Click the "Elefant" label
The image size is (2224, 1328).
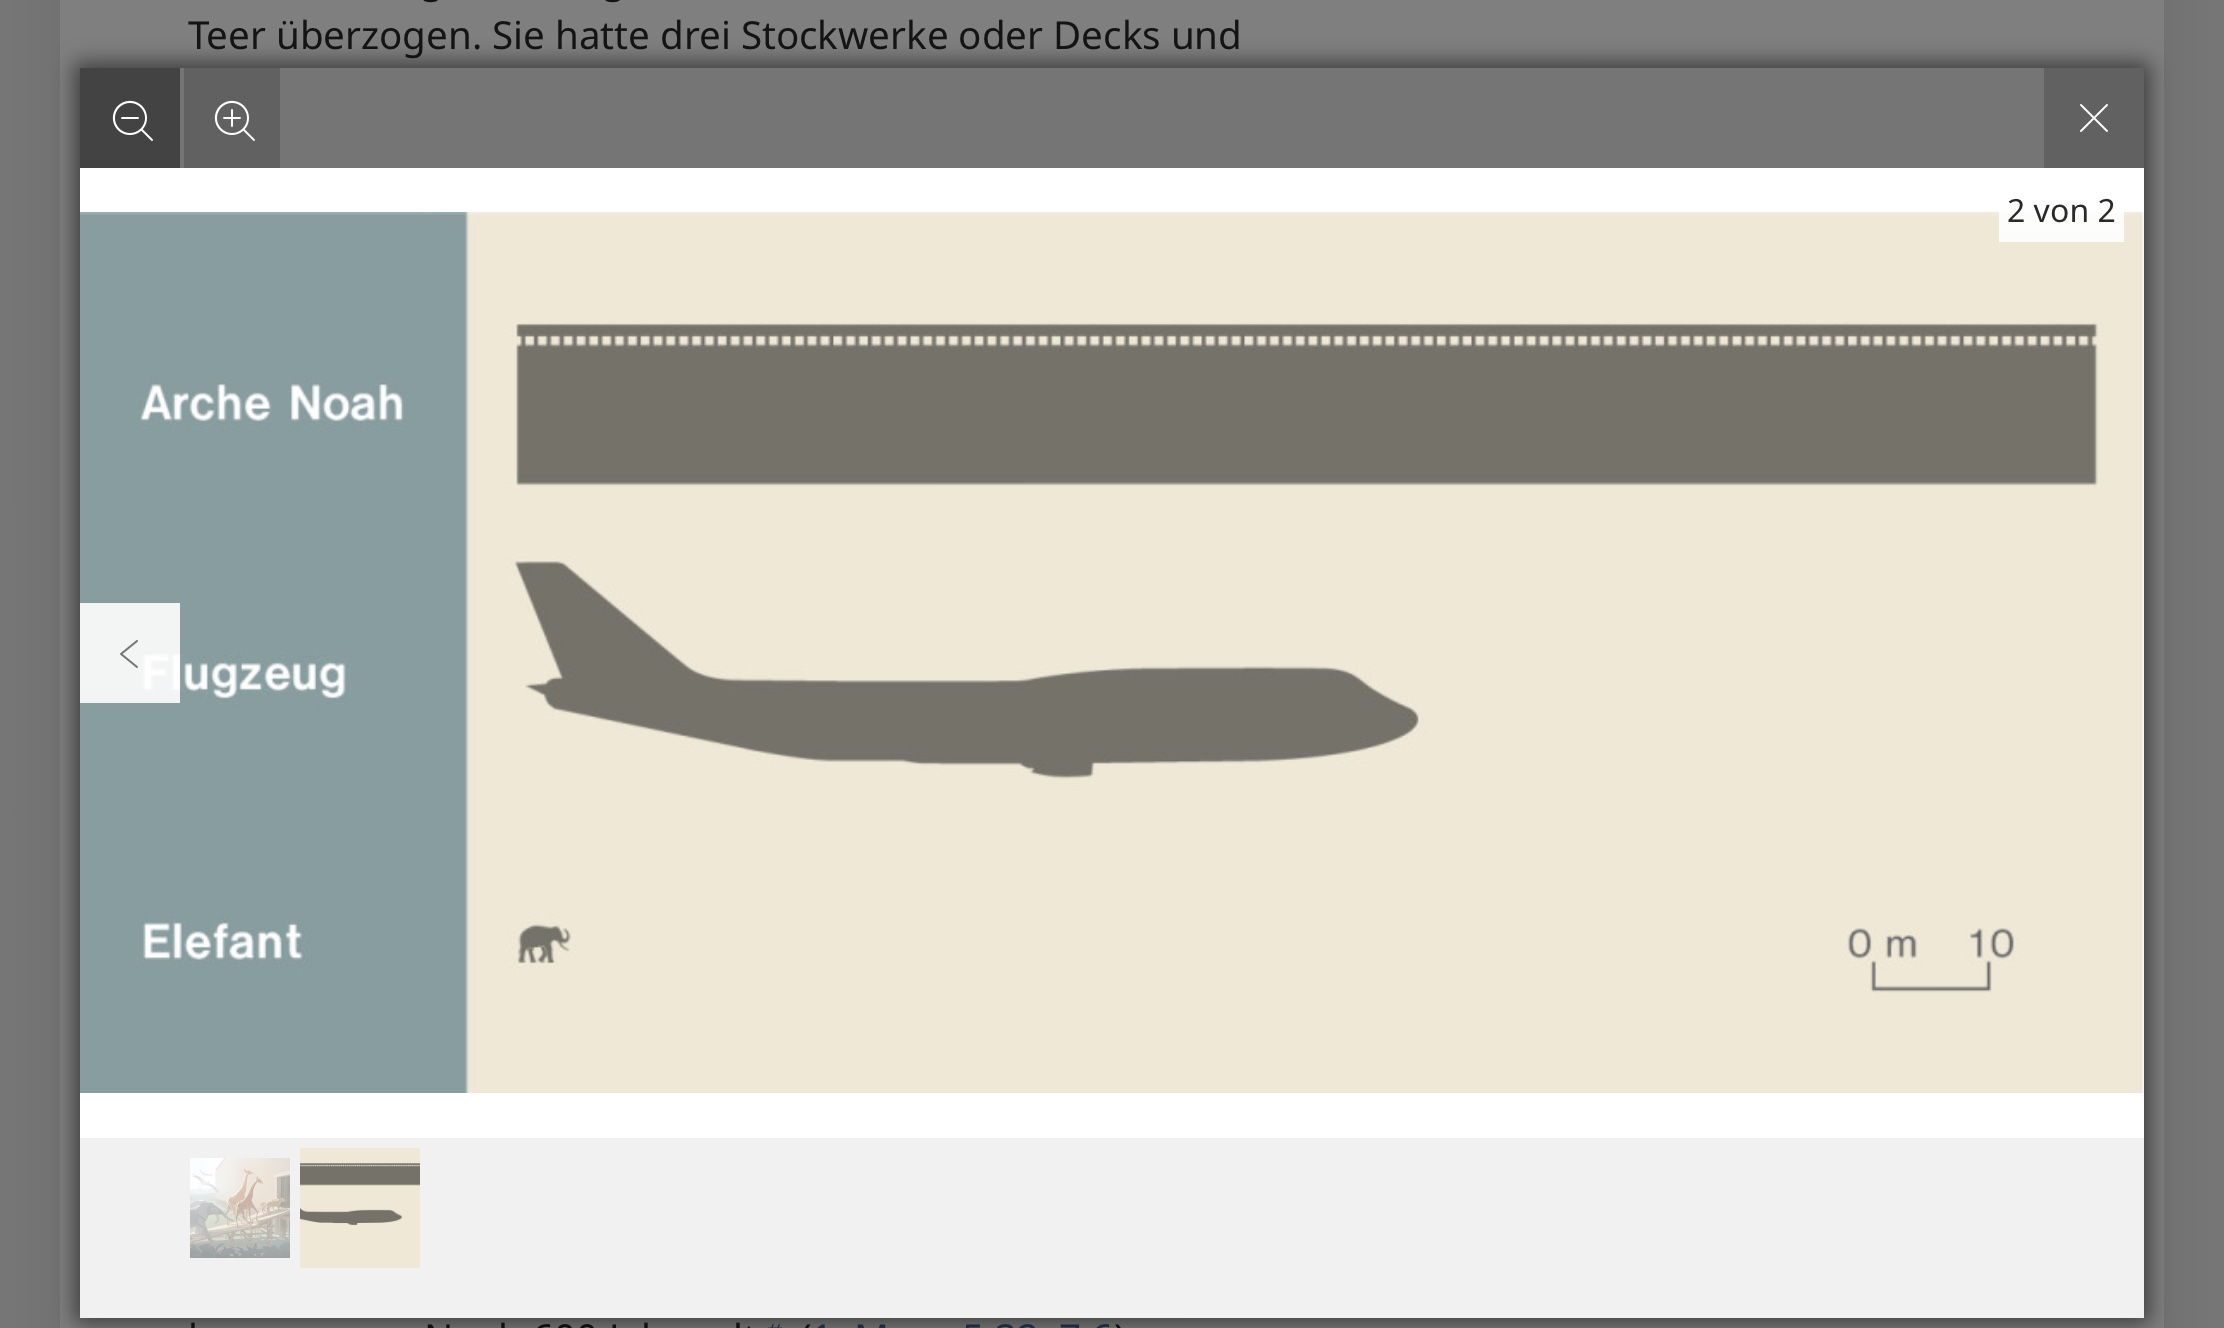click(x=221, y=941)
